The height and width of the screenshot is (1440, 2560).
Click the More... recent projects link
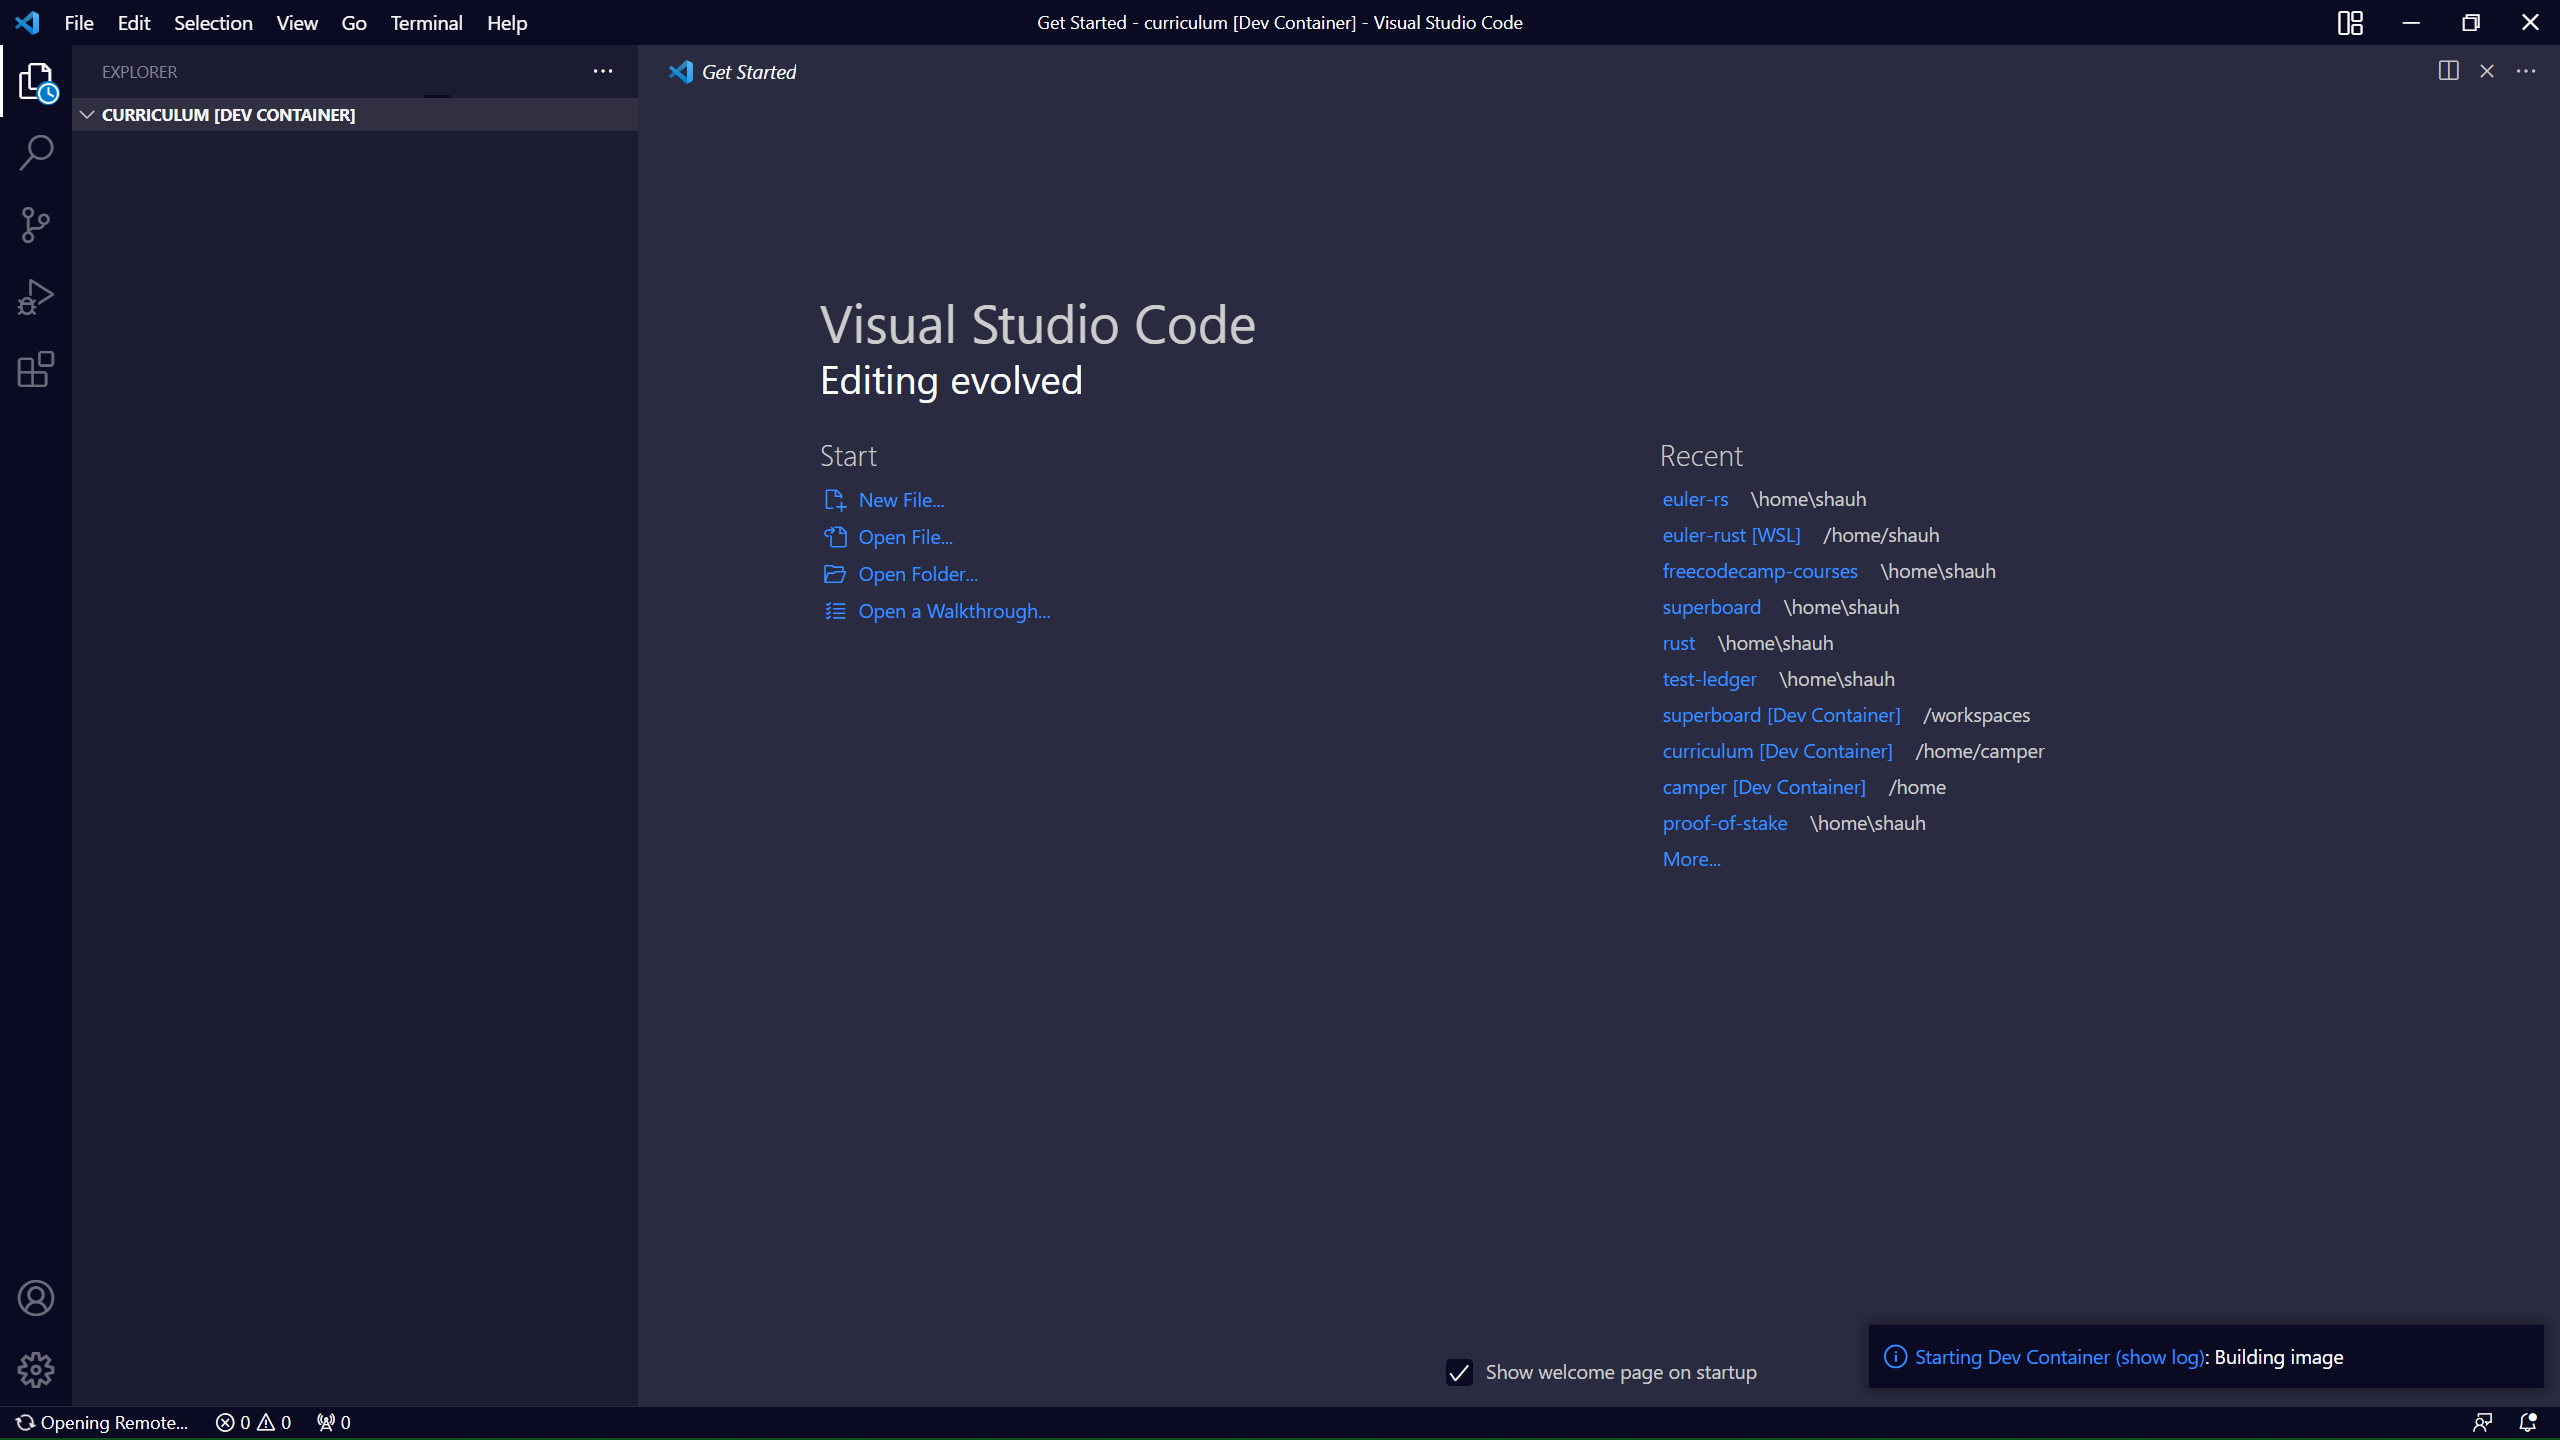pyautogui.click(x=1691, y=859)
